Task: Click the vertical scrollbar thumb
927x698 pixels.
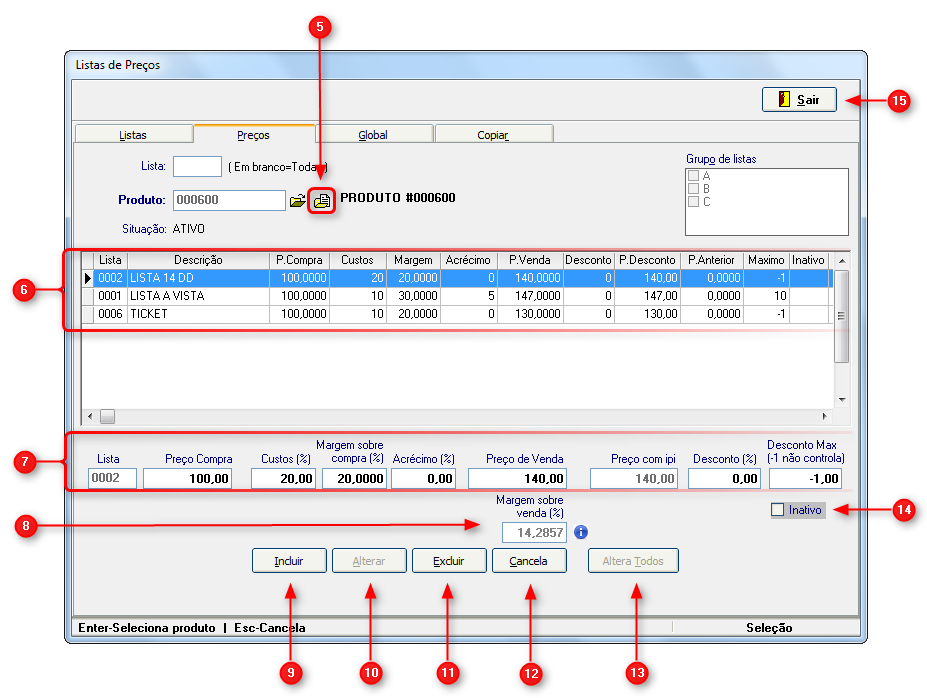Action: click(x=841, y=316)
